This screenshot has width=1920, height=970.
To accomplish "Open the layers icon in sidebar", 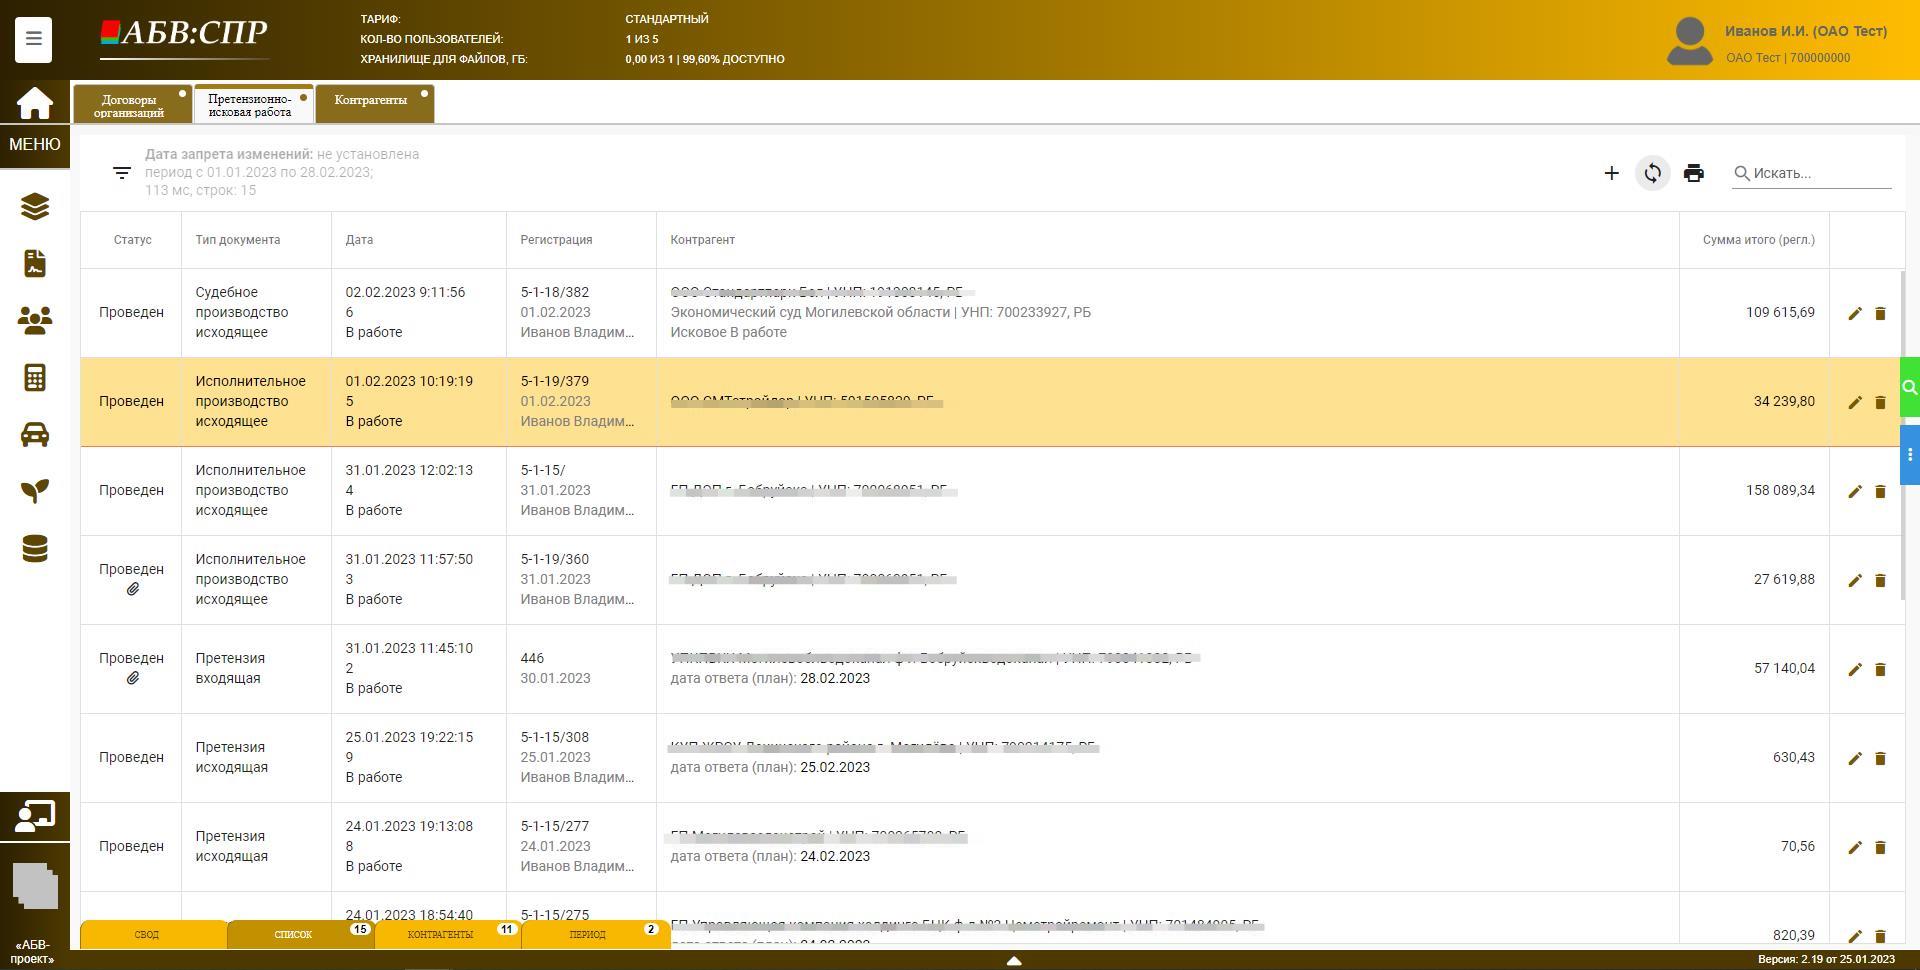I will coord(35,207).
